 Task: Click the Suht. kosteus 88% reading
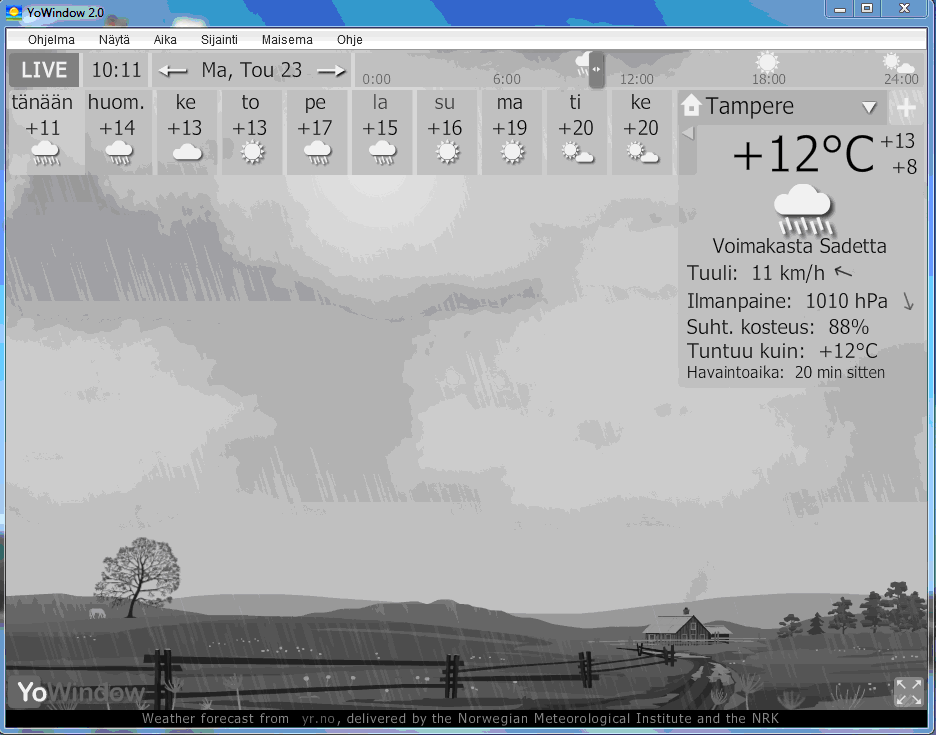[778, 327]
